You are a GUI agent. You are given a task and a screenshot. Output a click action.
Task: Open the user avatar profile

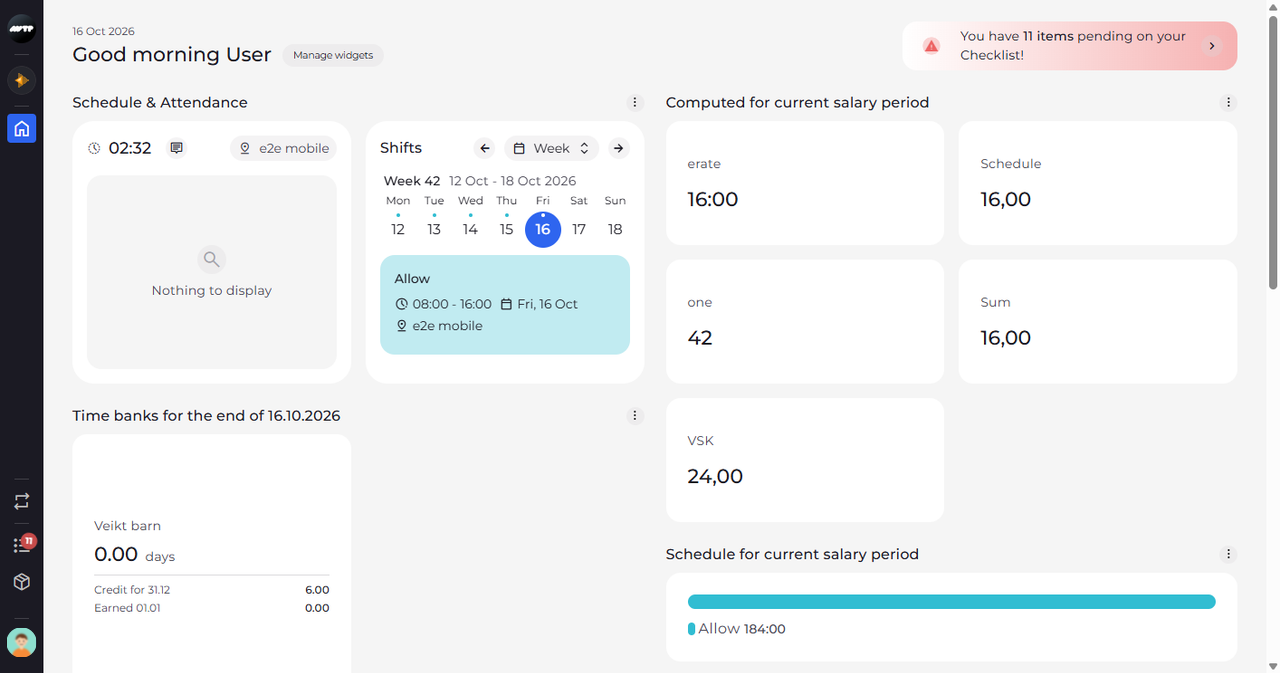pyautogui.click(x=22, y=642)
